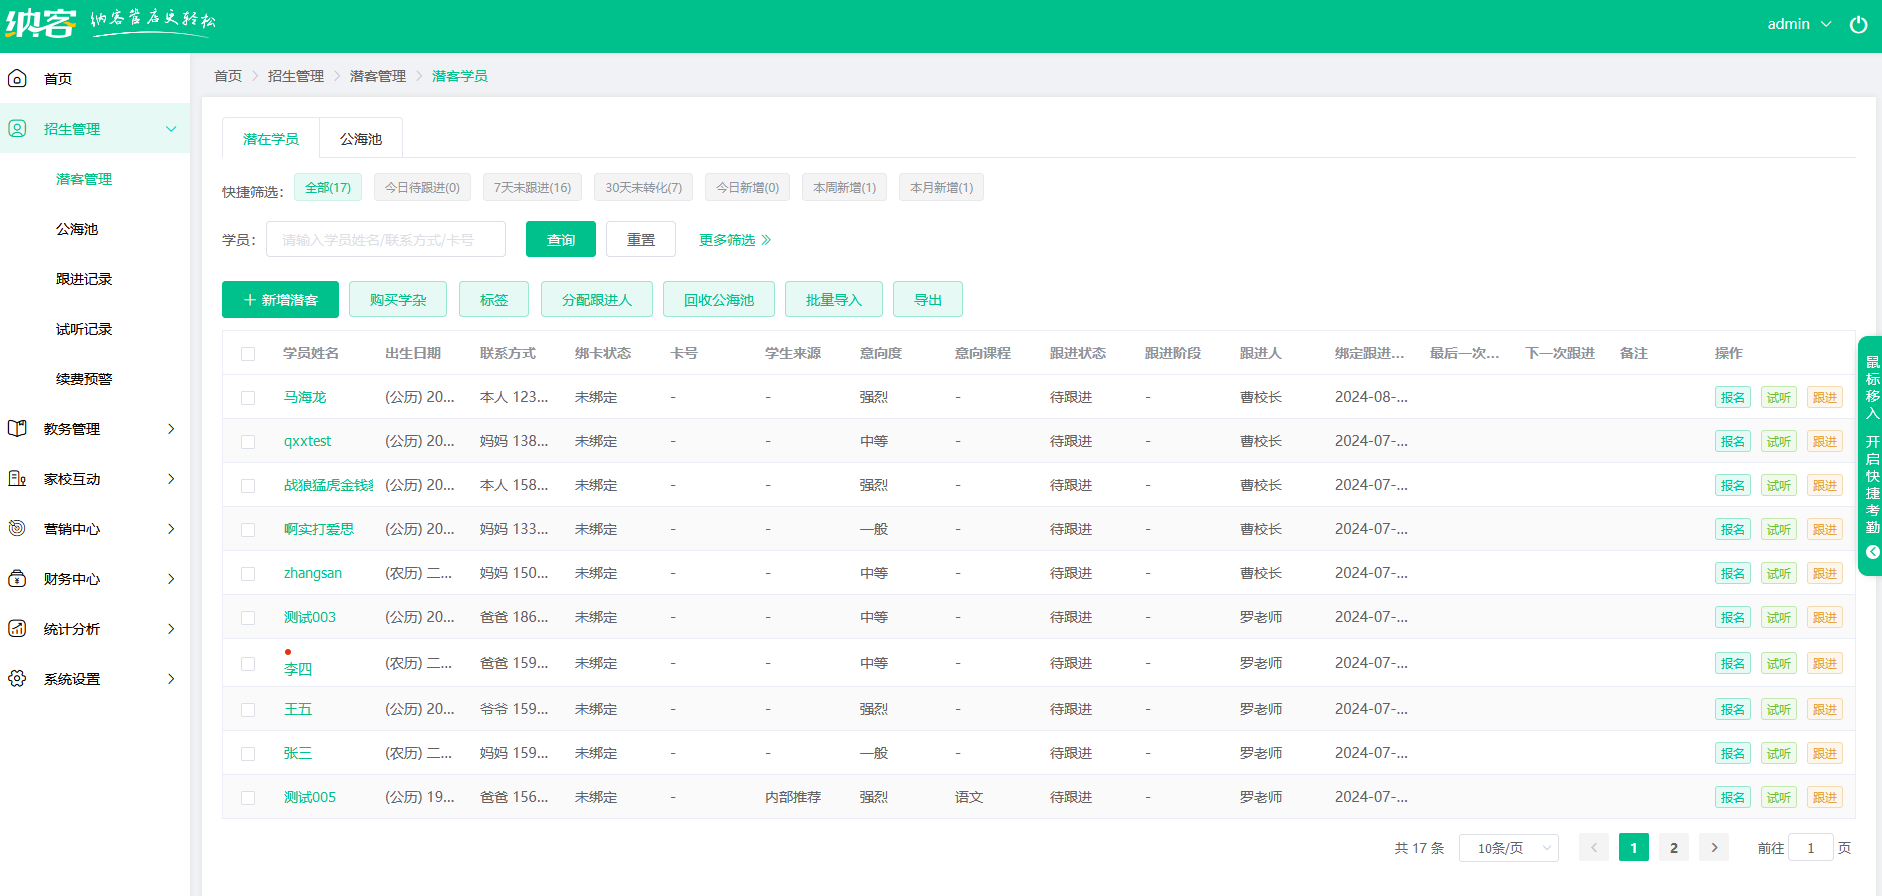Click the 招生管理 person icon

click(17, 128)
